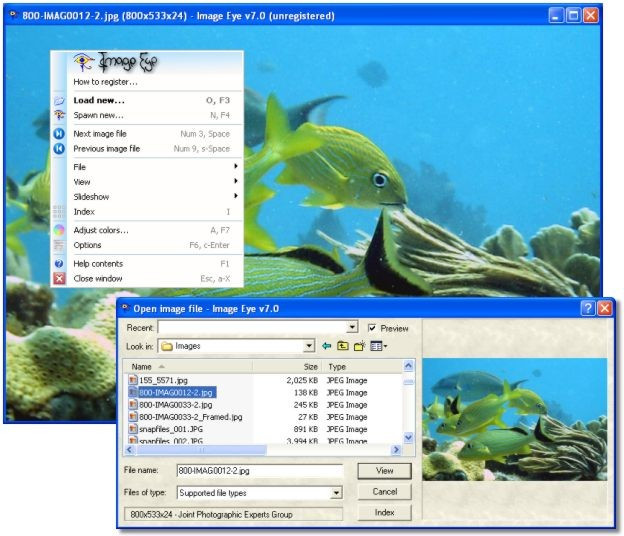Image resolution: width=624 pixels, height=536 pixels.
Task: Click the Options settings icon in menu
Action: click(59, 245)
